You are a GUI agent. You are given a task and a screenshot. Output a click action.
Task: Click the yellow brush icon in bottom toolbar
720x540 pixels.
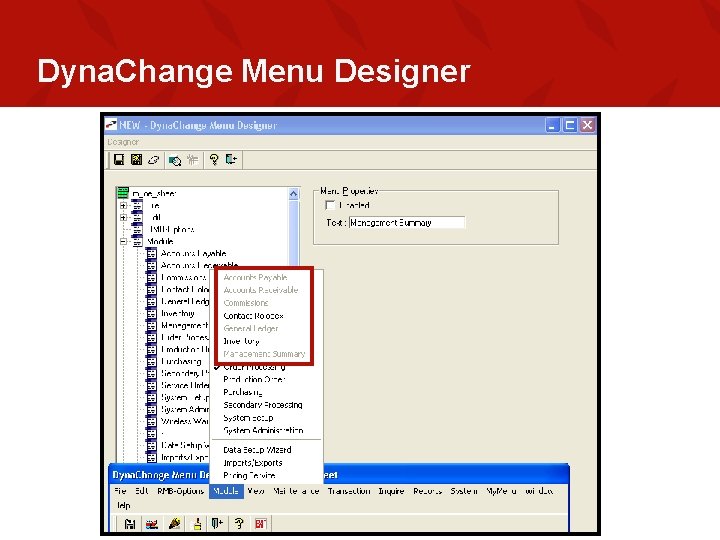click(x=197, y=523)
